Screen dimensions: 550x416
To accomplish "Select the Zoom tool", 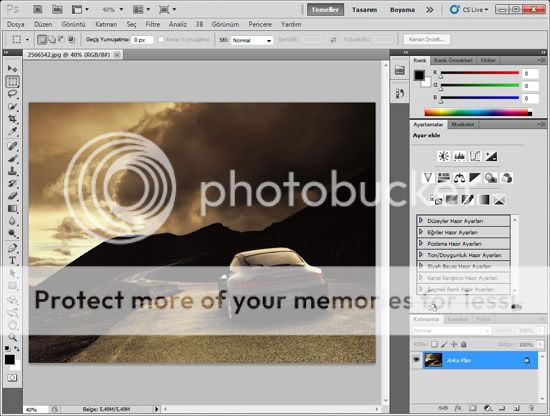I will click(x=12, y=337).
